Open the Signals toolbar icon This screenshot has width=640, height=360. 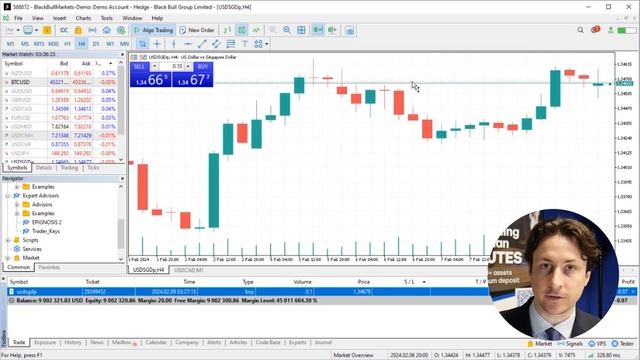click(93, 30)
